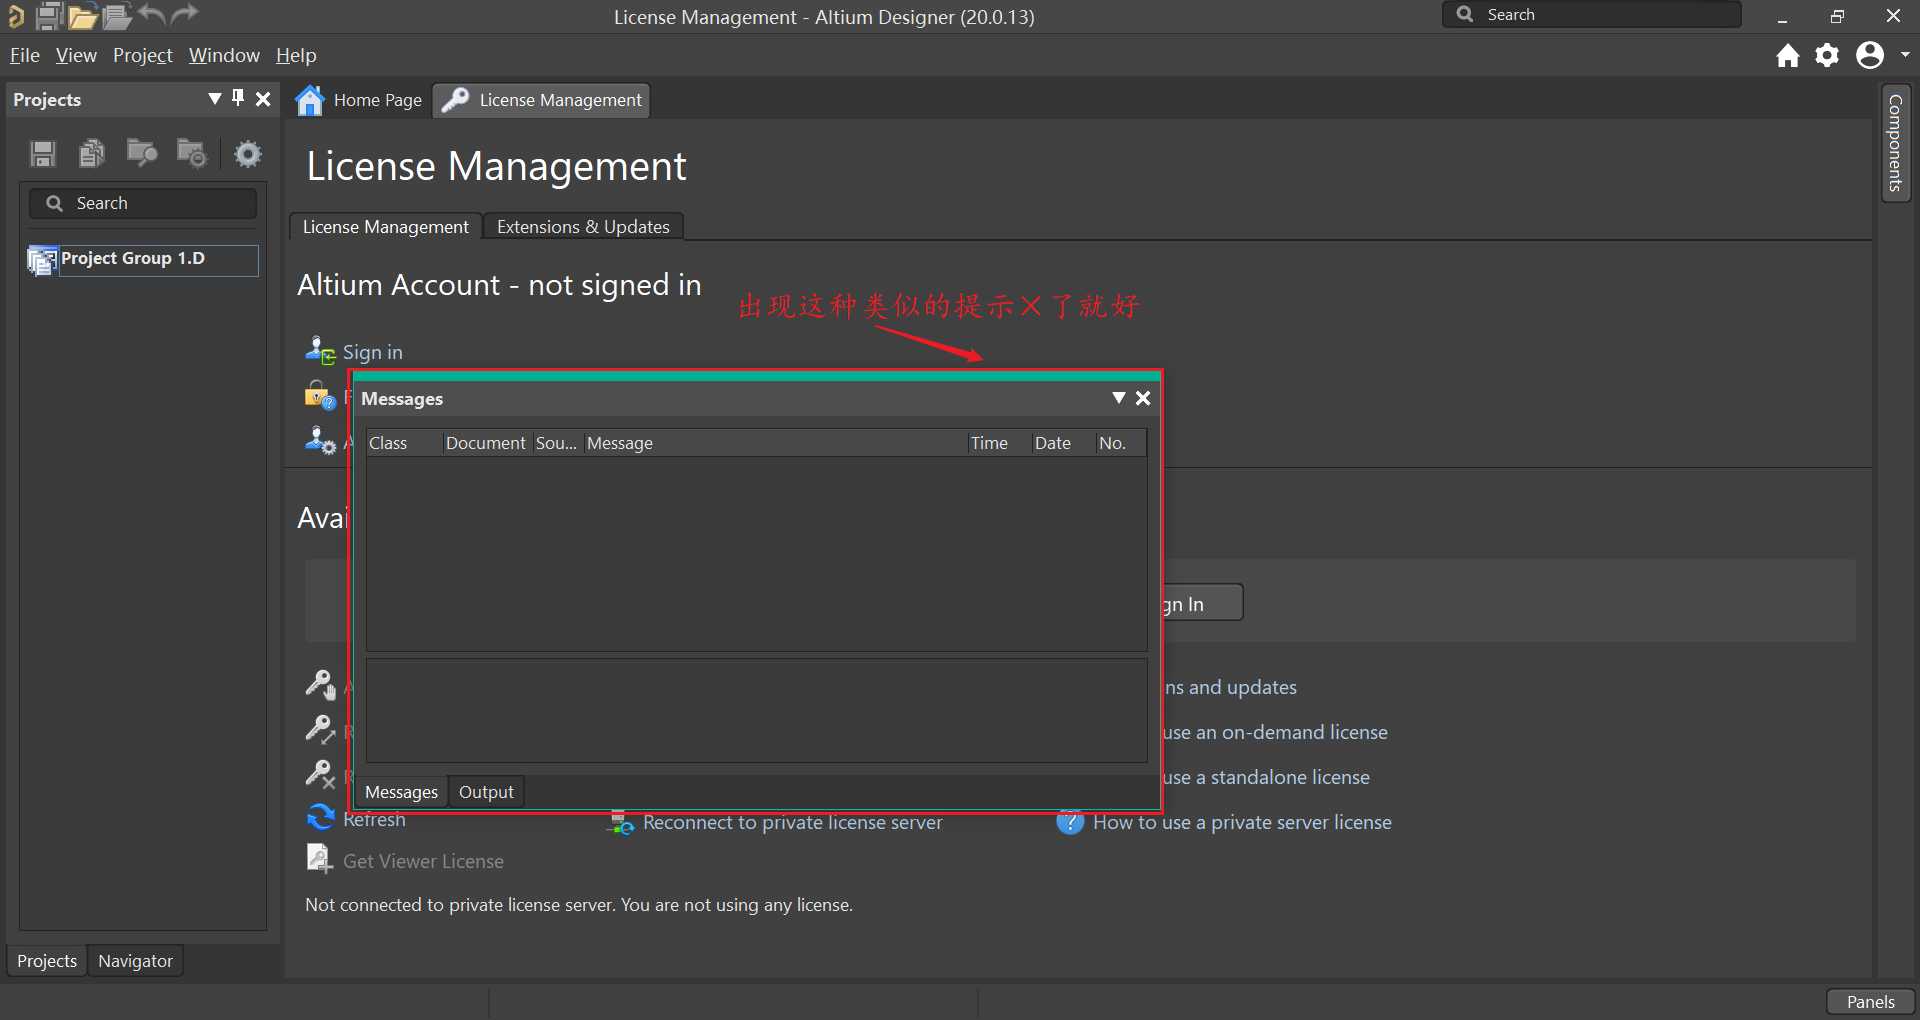Open how to use a standalone license link
This screenshot has height=1020, width=1920.
pyautogui.click(x=1266, y=777)
